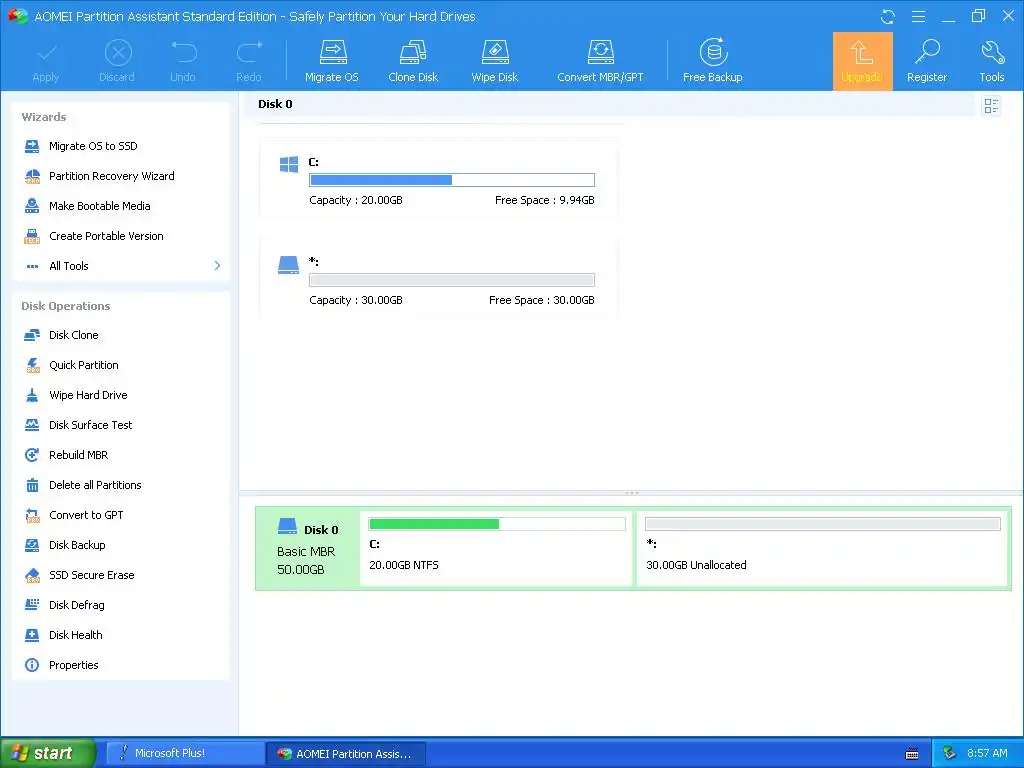Click C: blue capacity usage bar
Image resolution: width=1024 pixels, height=768 pixels.
click(x=452, y=180)
